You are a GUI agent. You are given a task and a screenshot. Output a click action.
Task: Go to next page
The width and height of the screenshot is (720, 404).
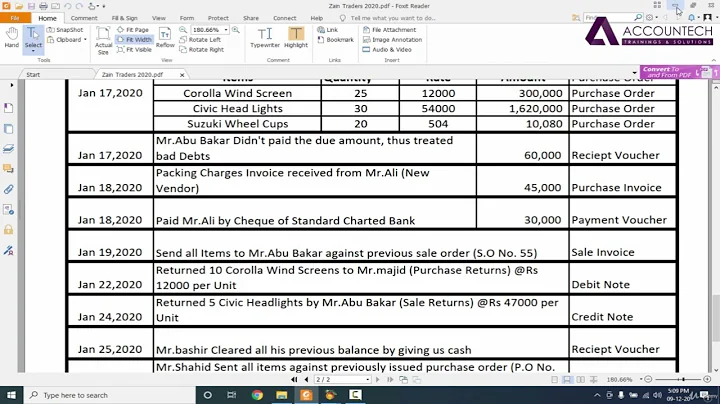point(377,380)
